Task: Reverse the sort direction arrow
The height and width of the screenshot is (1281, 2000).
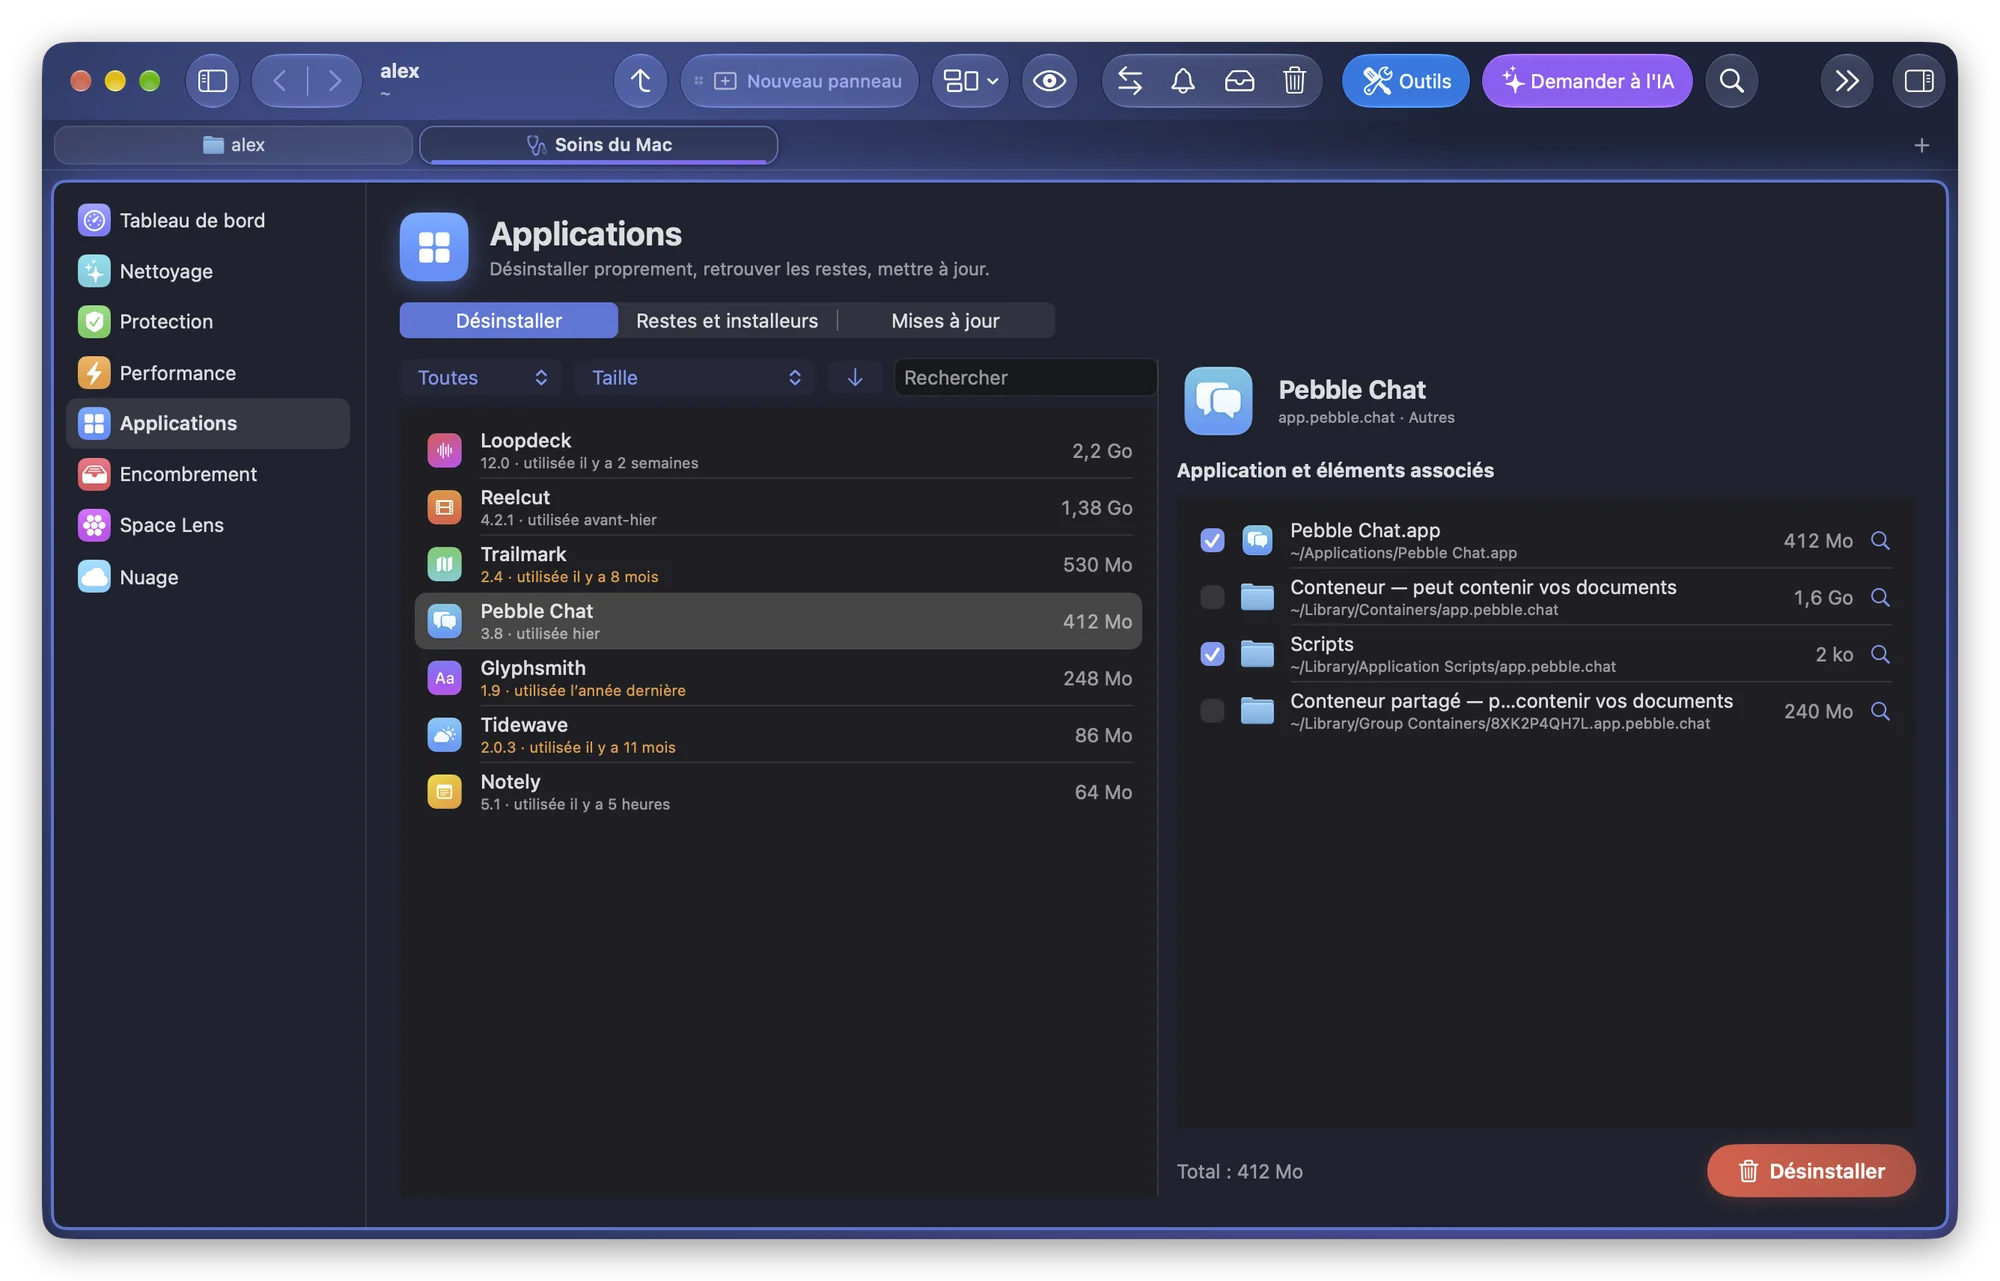Action: pos(855,378)
